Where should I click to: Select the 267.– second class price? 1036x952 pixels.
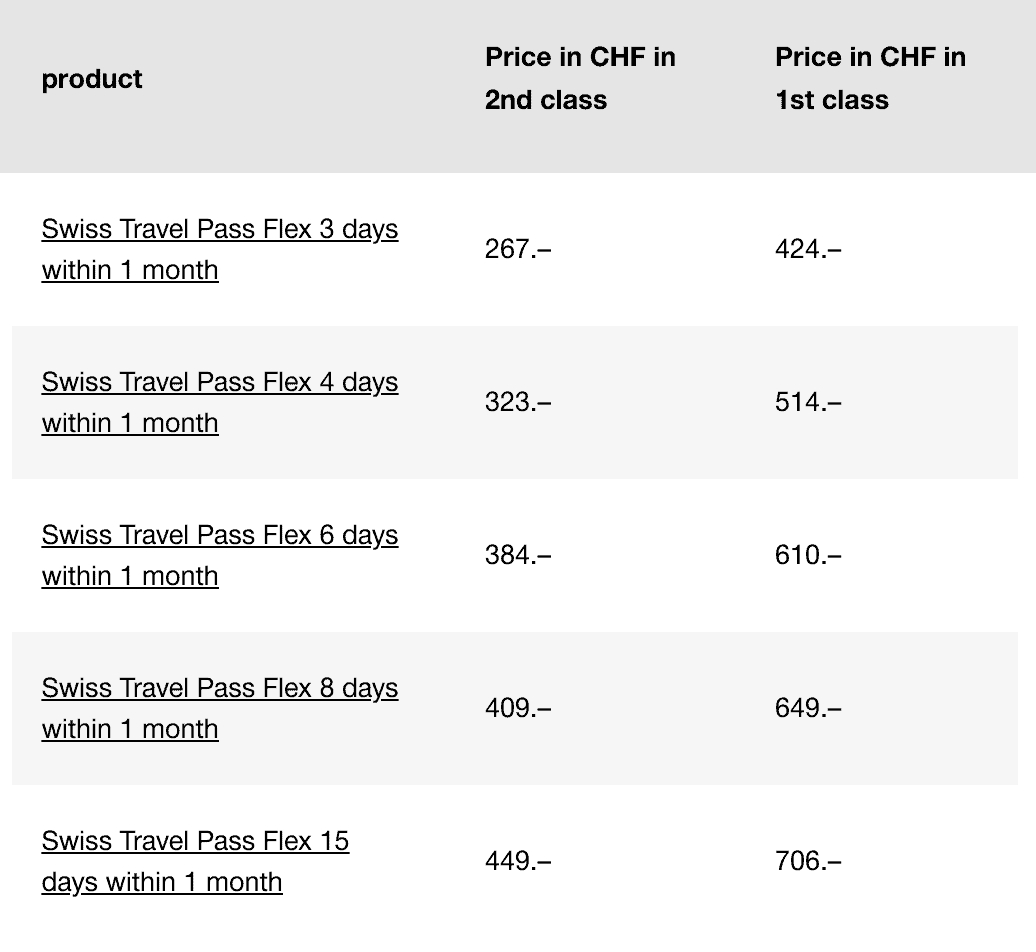tap(518, 249)
